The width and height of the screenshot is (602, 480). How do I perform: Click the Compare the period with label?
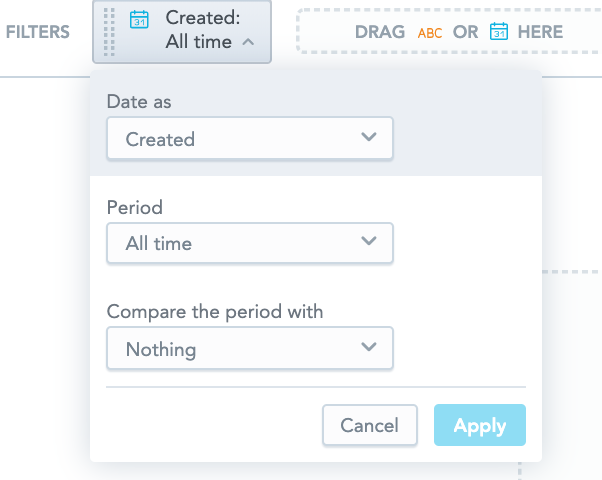215,312
